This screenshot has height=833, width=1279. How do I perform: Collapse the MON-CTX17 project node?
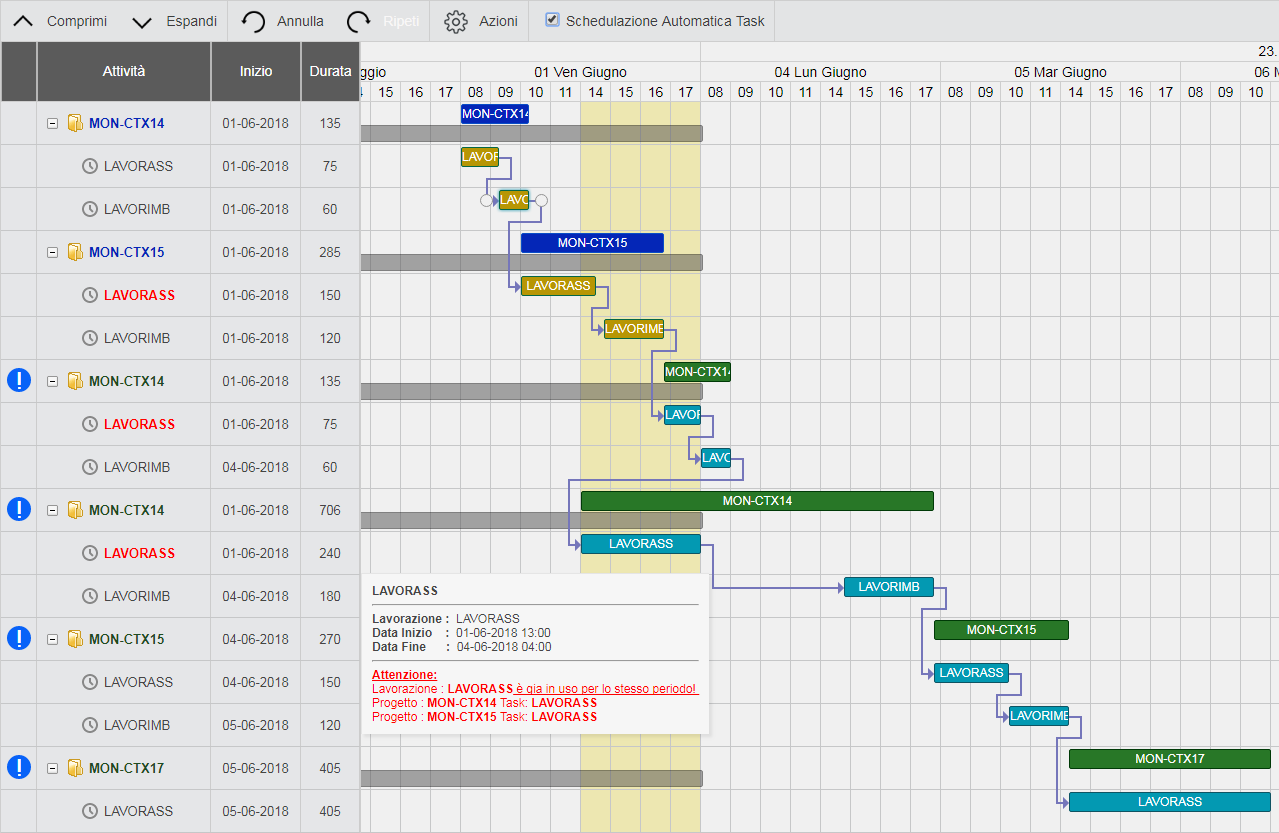53,768
